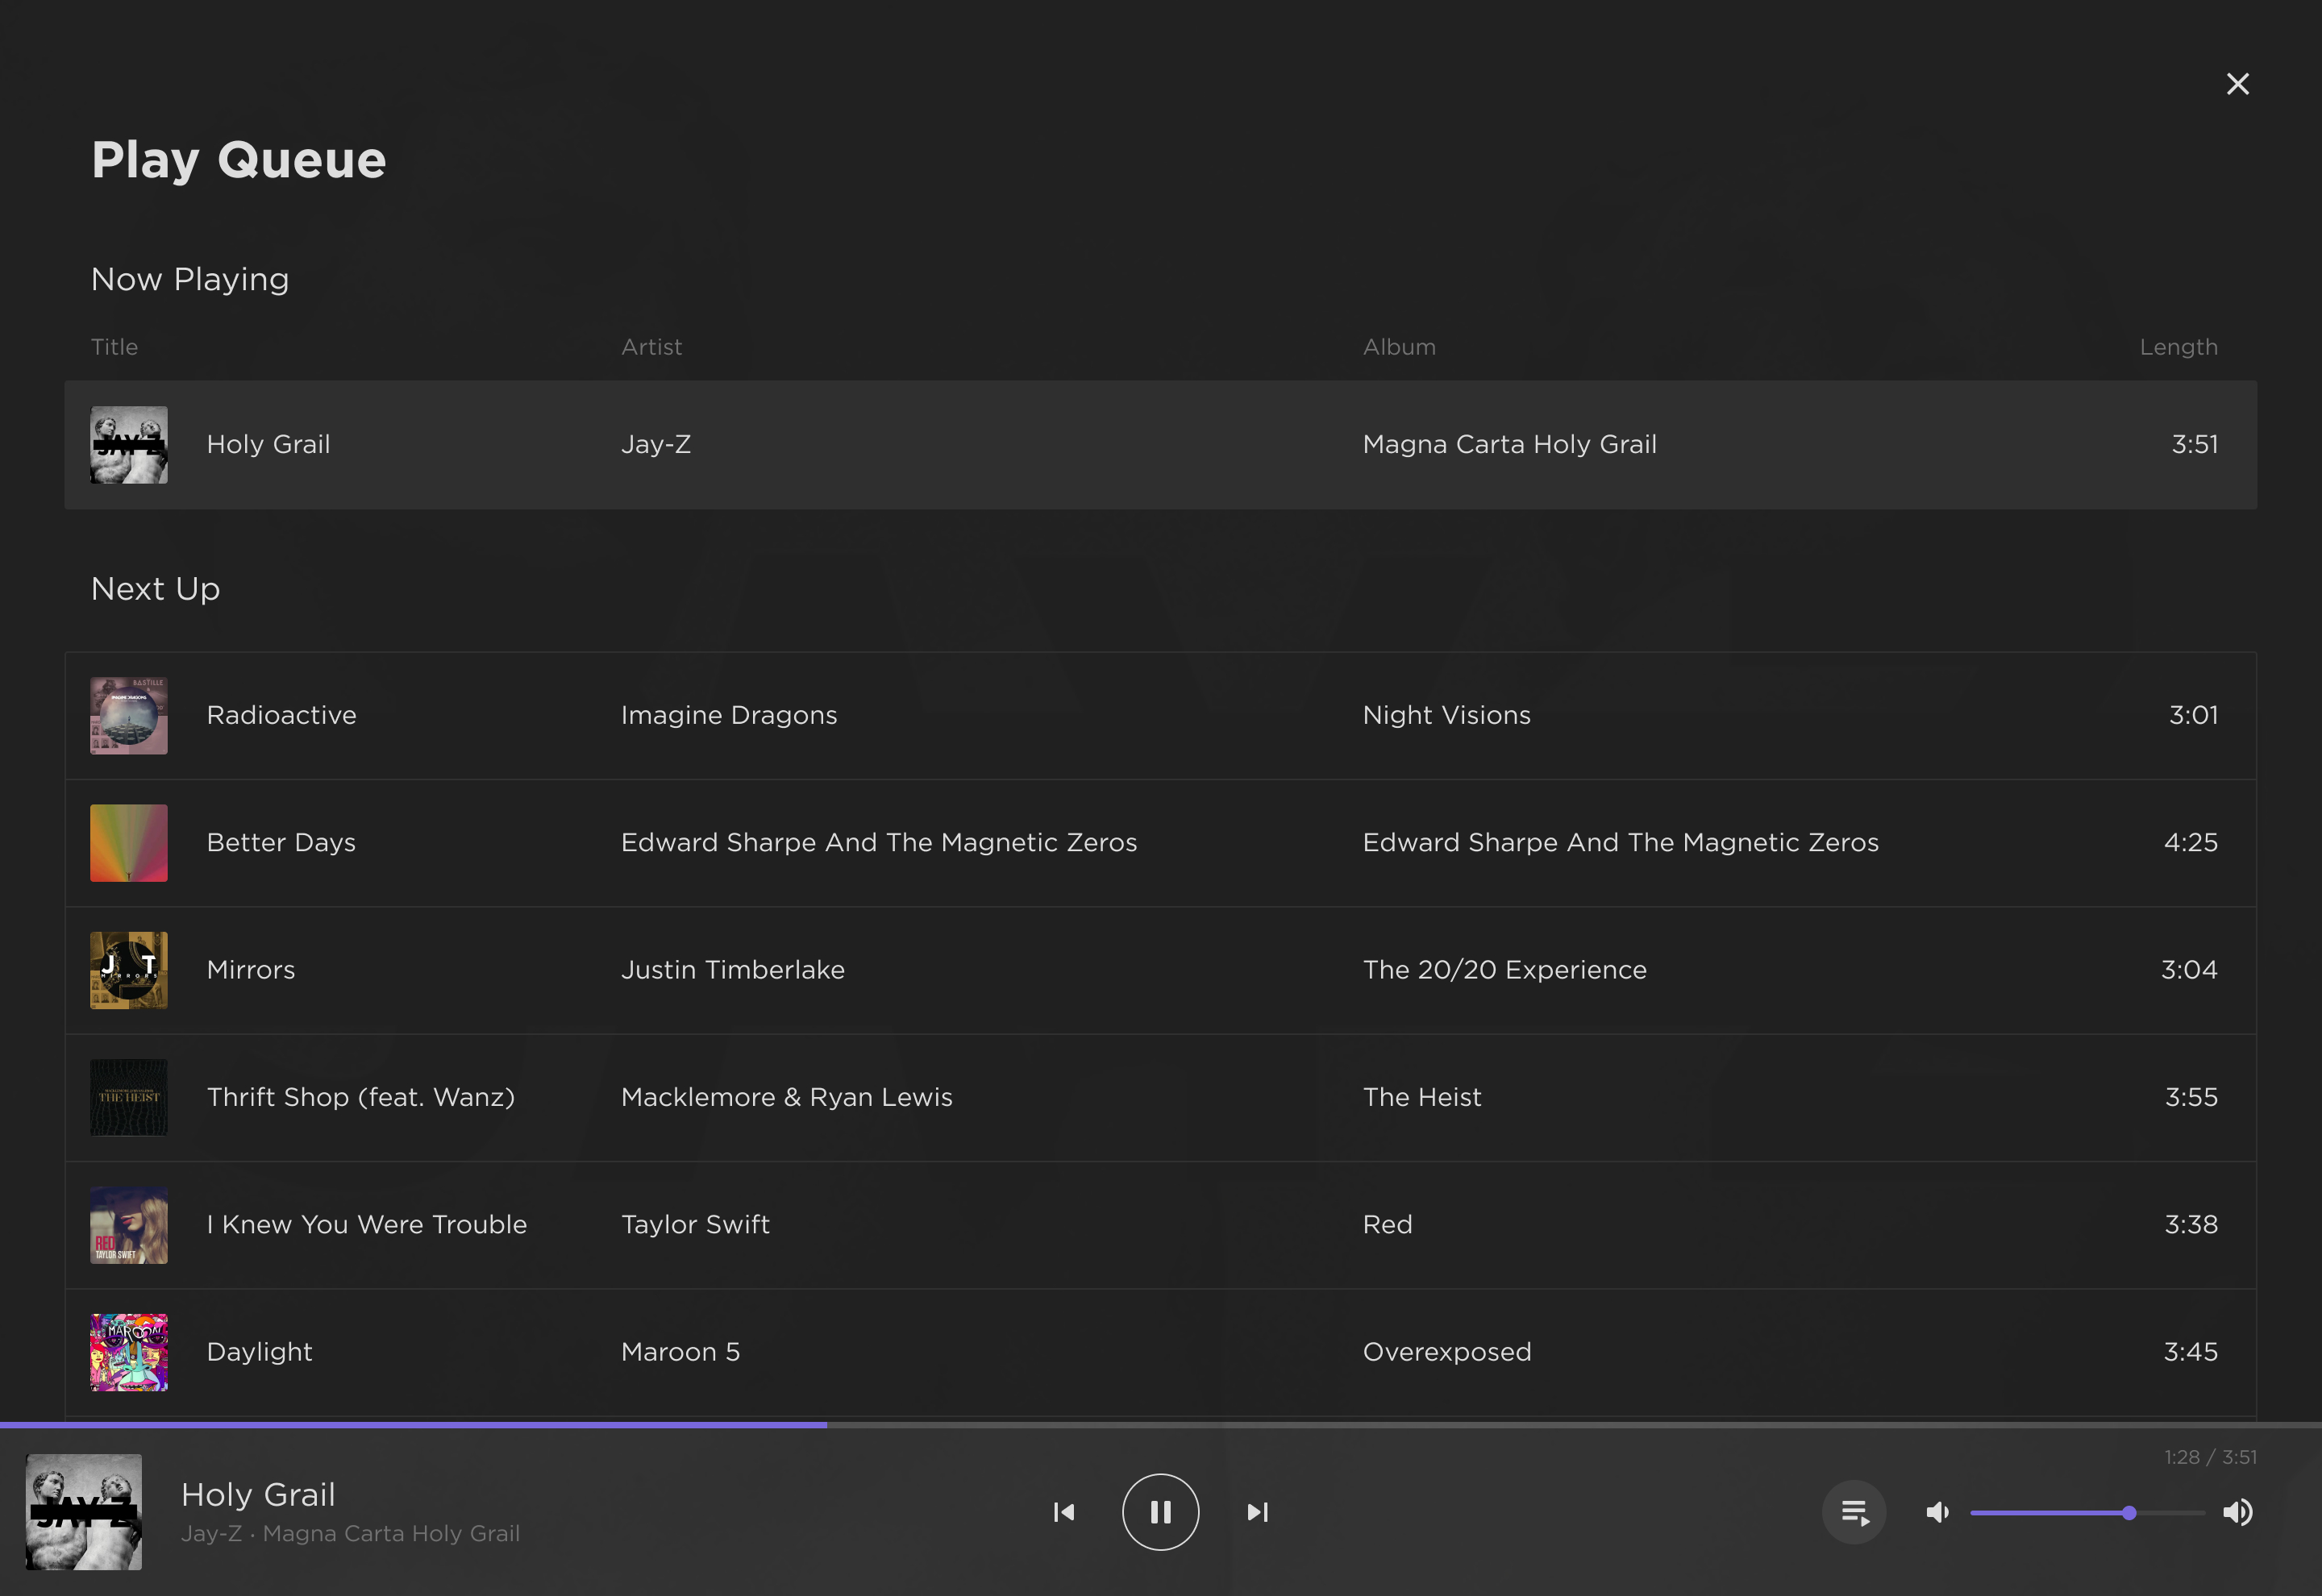Screen dimensions: 2322x1596
Task: Click Holy Grail title in player bar
Action: 258,1495
